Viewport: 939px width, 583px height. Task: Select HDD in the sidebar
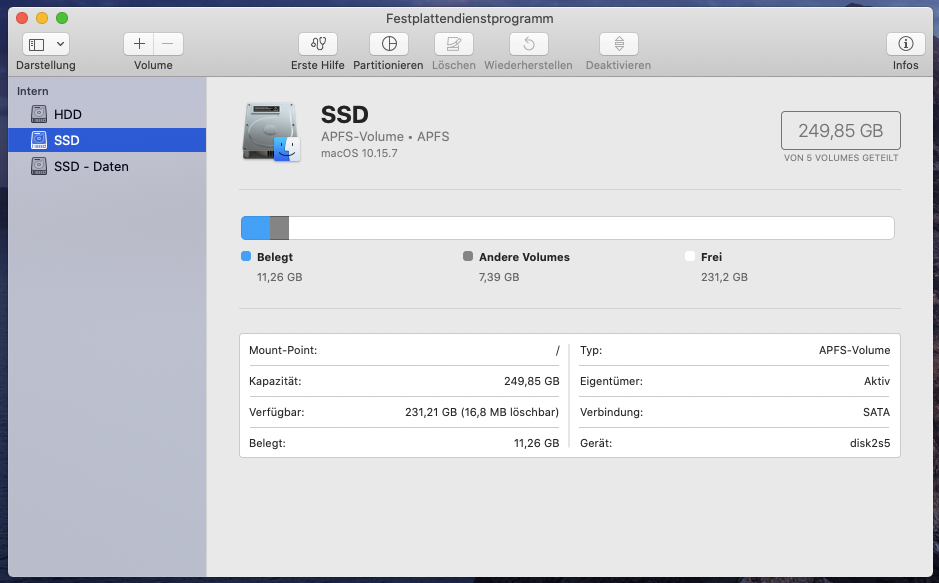point(68,115)
